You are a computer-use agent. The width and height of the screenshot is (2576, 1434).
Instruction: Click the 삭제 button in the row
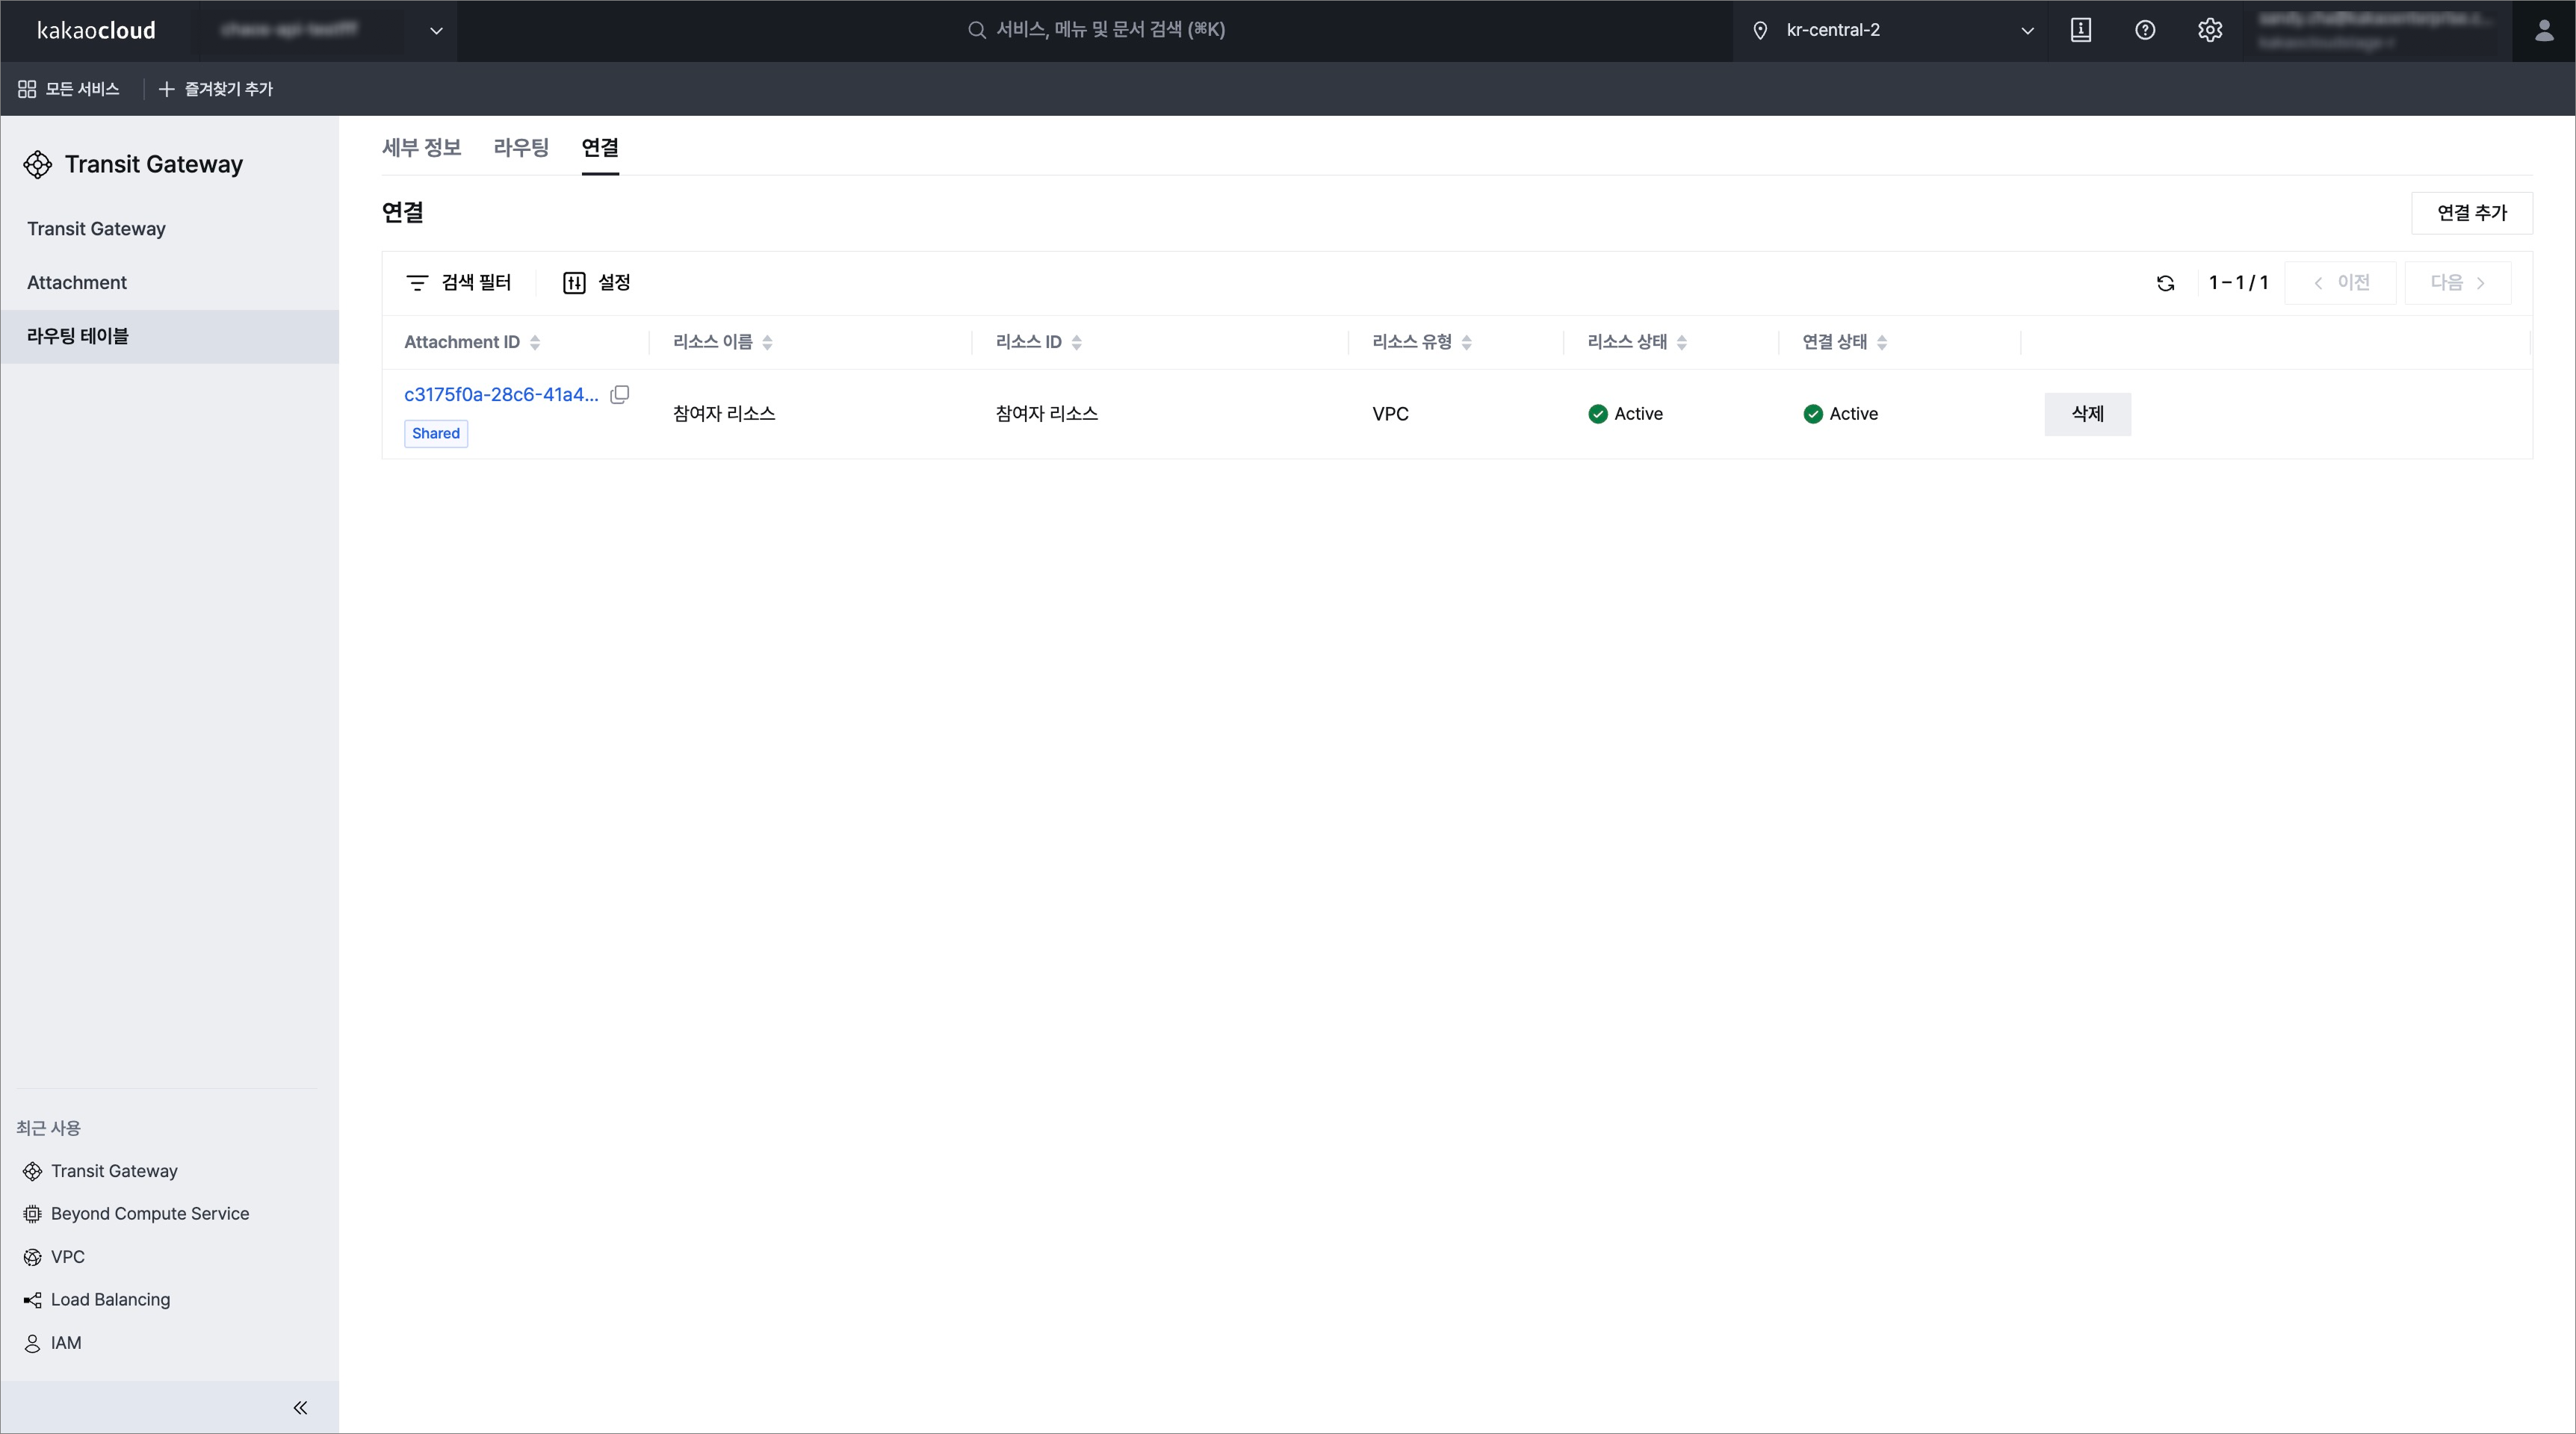tap(2087, 414)
